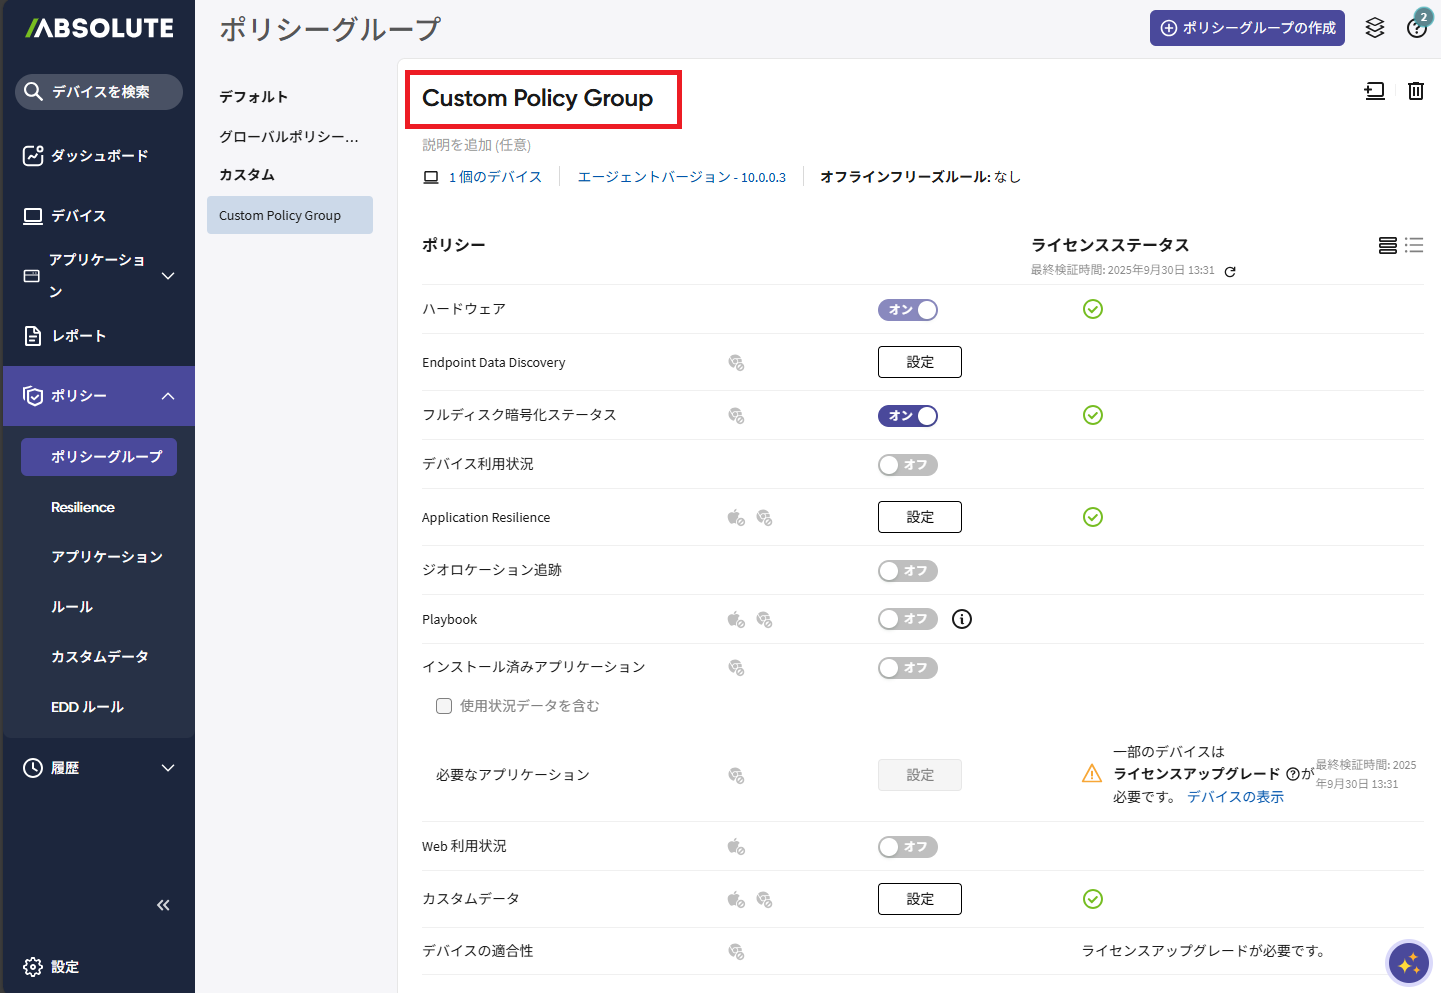Check the 使用状況データを含む checkbox

[444, 706]
